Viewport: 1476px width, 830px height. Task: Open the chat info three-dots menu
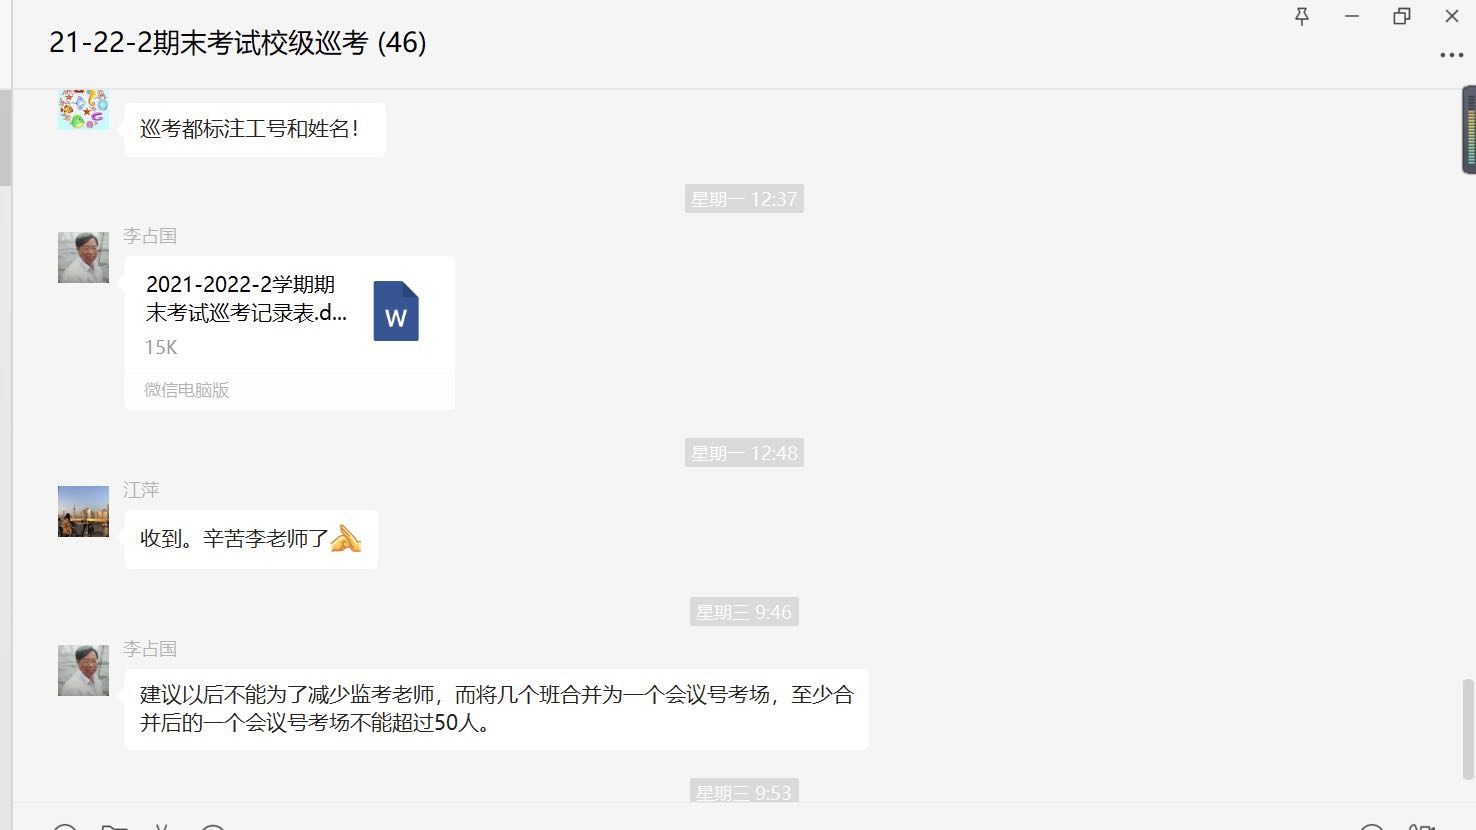click(x=1451, y=55)
